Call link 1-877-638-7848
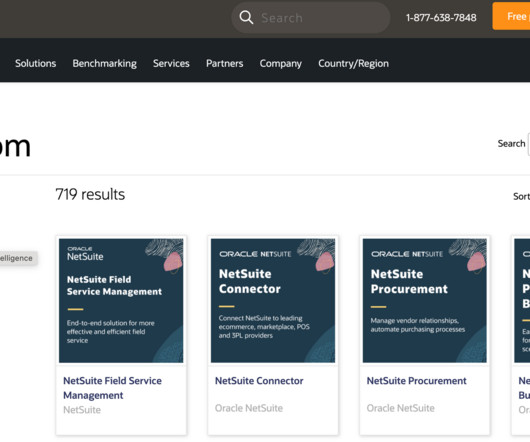This screenshot has width=530, height=442. tap(441, 18)
